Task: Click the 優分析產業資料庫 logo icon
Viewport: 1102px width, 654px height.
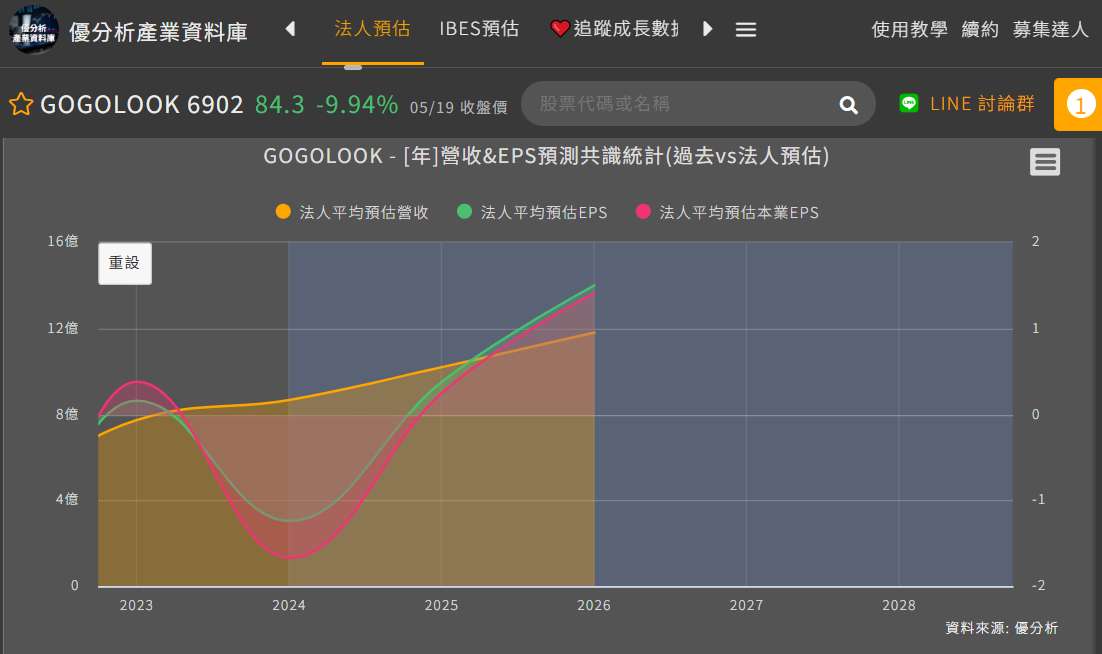Action: pyautogui.click(x=33, y=30)
